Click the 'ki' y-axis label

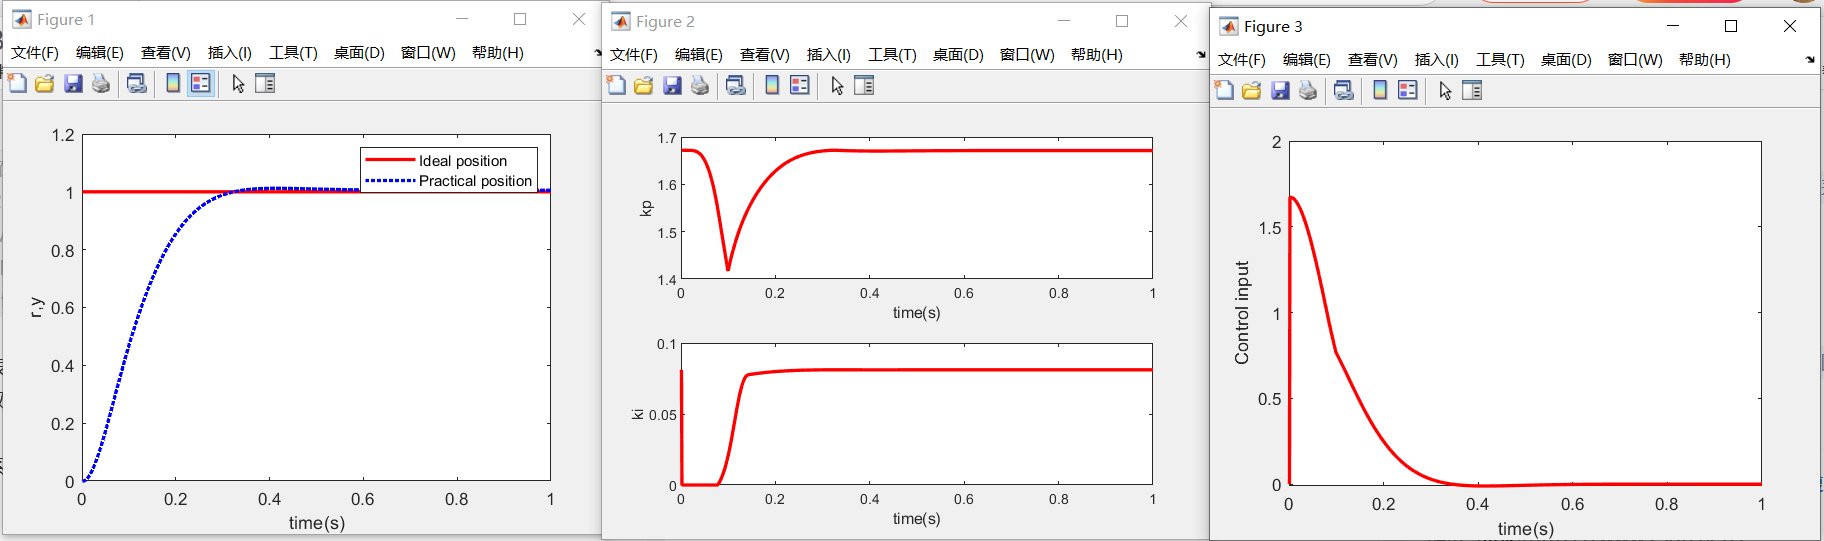point(638,414)
